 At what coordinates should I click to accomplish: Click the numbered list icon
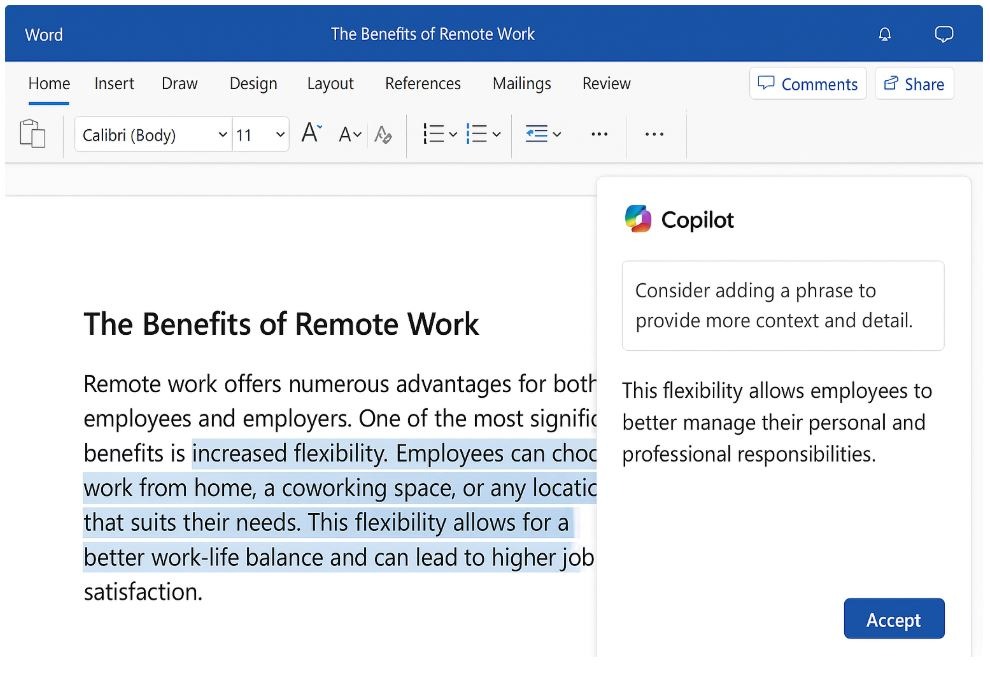[476, 134]
